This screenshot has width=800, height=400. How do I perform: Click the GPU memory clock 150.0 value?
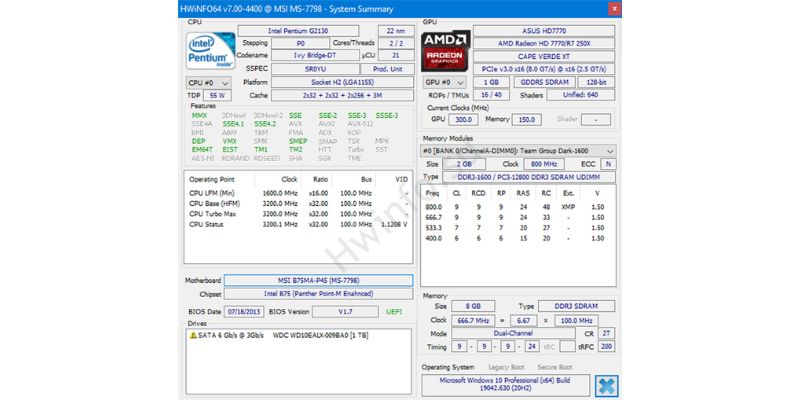(x=527, y=119)
